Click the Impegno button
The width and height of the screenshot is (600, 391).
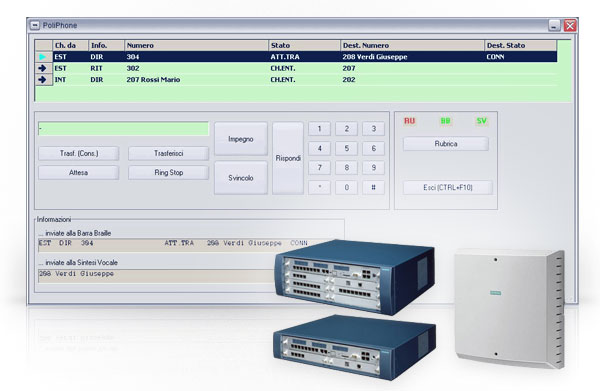tap(241, 139)
